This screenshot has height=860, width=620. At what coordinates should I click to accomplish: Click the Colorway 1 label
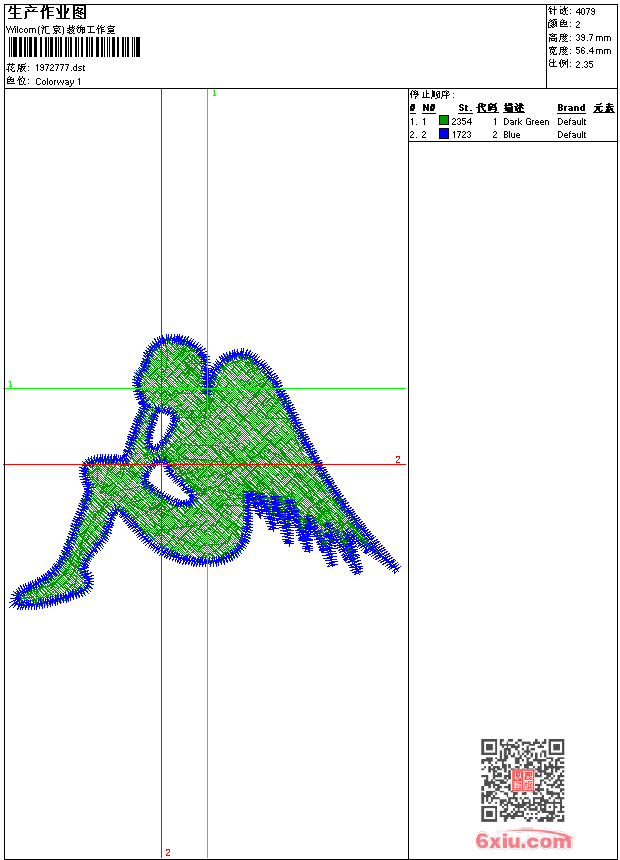pos(58,81)
